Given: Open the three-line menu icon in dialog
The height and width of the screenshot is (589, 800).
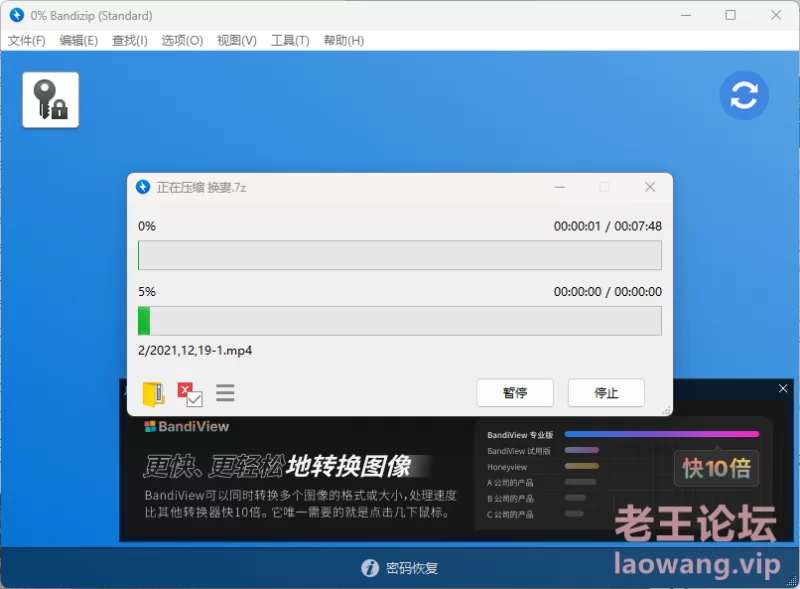Looking at the screenshot, I should (x=225, y=393).
